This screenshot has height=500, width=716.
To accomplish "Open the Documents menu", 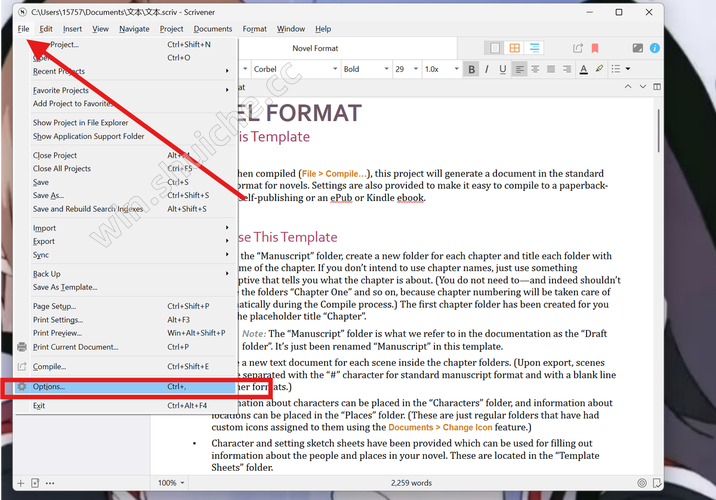I will point(213,29).
